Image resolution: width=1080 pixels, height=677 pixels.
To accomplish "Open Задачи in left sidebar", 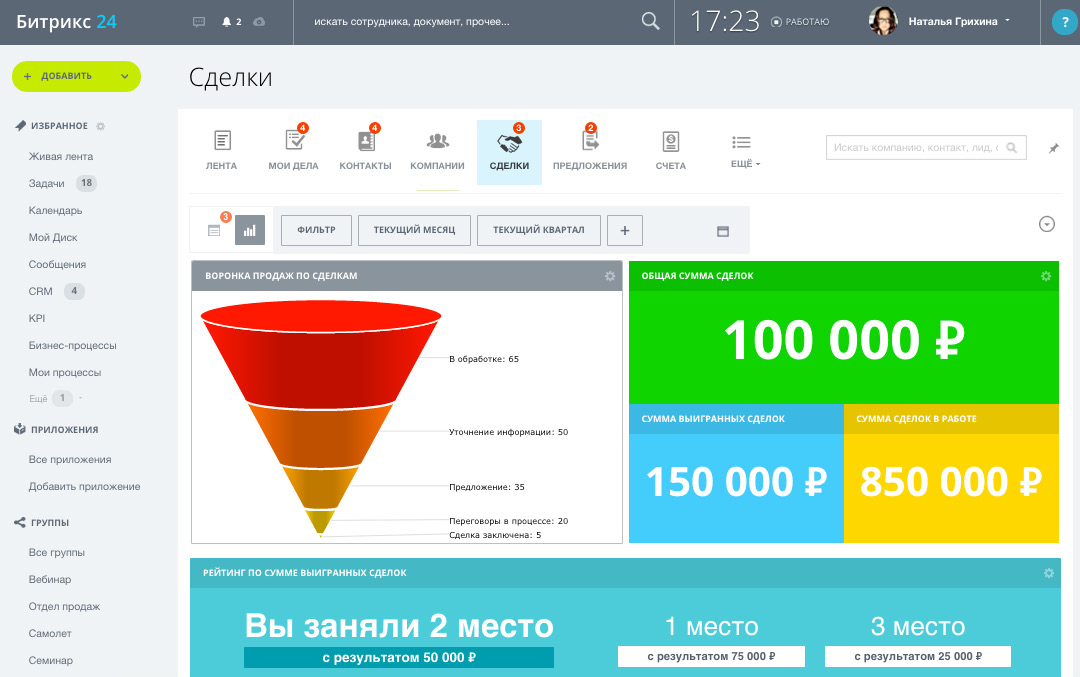I will tap(47, 184).
